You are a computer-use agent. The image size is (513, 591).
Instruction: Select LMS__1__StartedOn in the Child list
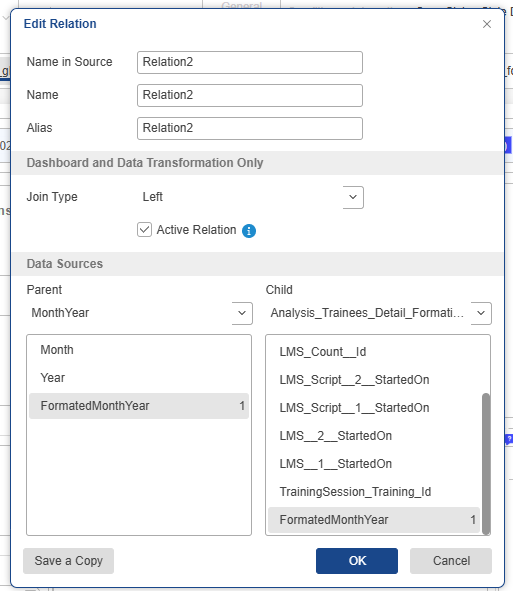point(374,464)
